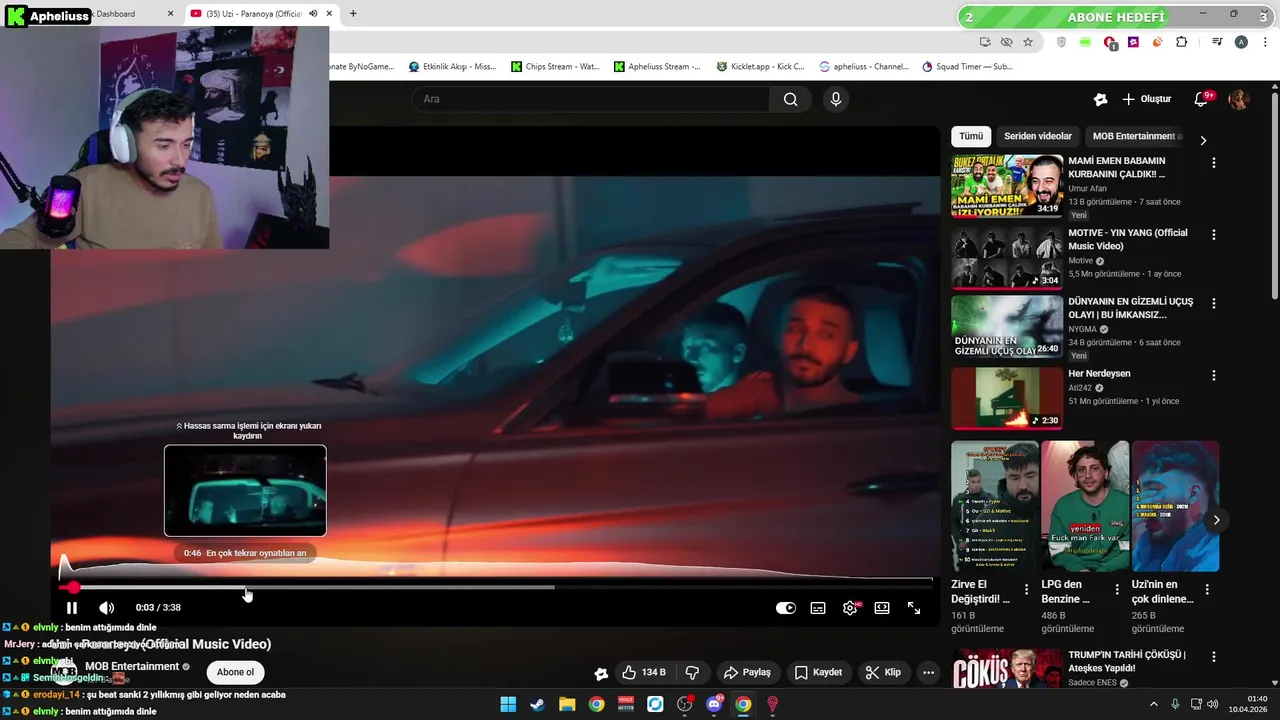
Task: Open the LPG den Benzine short
Action: (x=1085, y=506)
